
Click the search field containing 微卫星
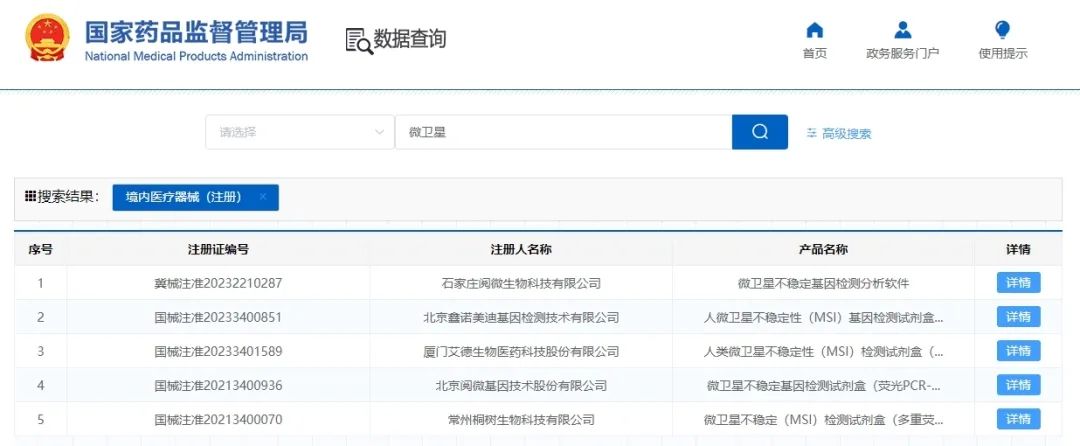click(x=563, y=132)
